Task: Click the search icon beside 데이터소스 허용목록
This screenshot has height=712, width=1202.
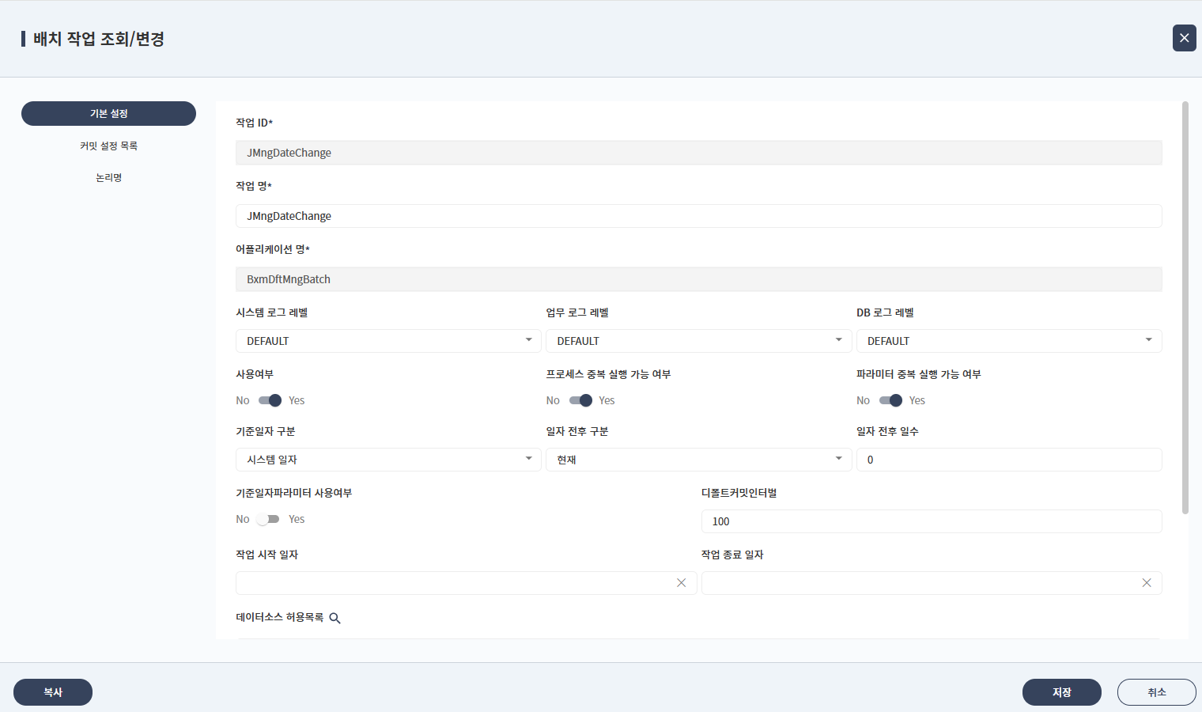Action: pyautogui.click(x=335, y=619)
